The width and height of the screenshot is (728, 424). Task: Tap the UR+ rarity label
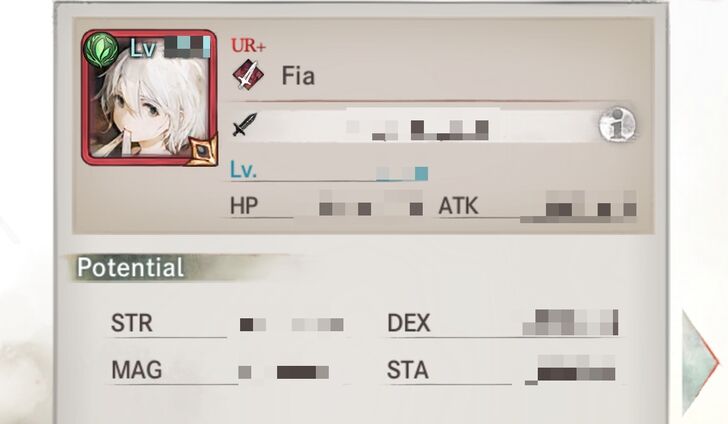248,46
